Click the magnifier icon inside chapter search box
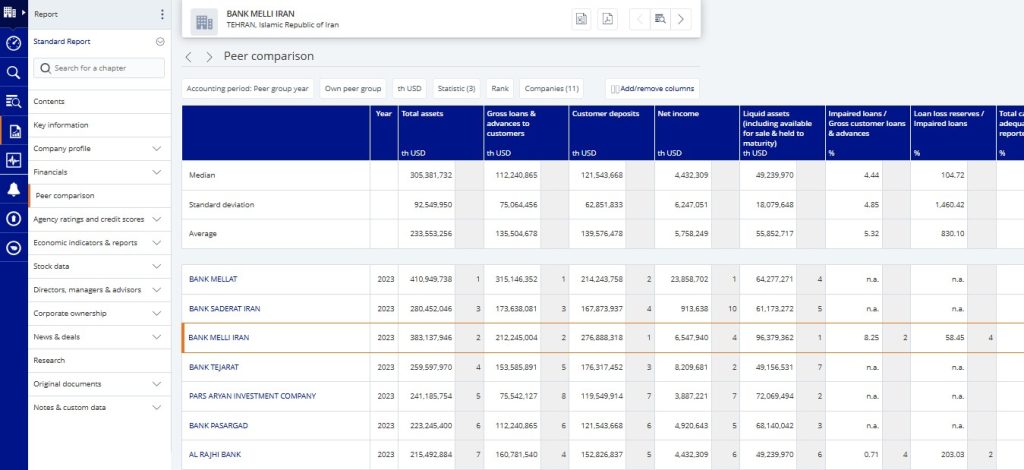Screen dimensions: 1024x470 pyautogui.click(x=46, y=68)
